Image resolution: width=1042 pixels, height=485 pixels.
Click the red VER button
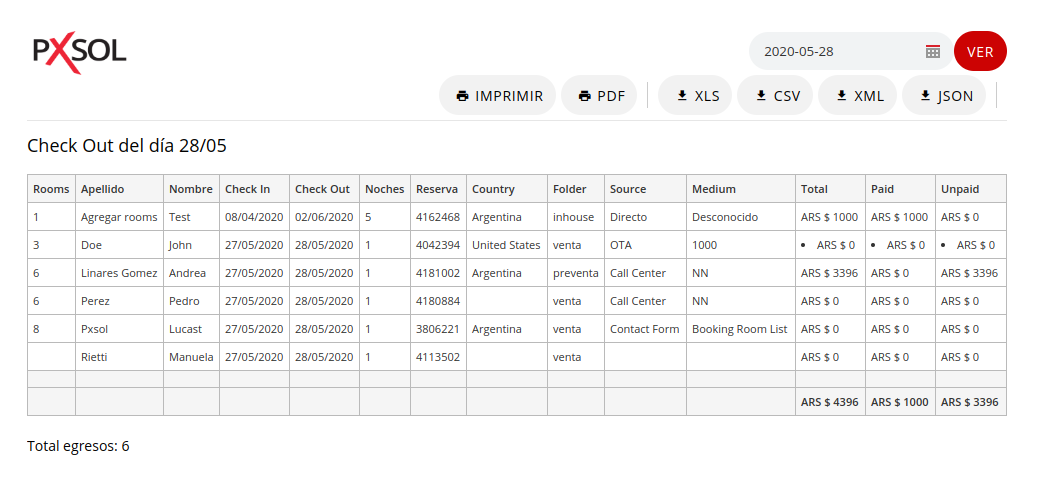coord(980,51)
